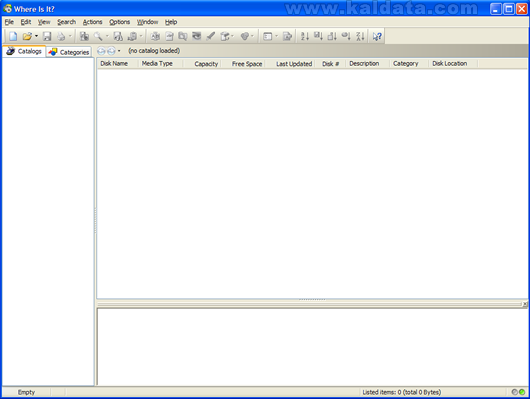Create a new catalog with blank-page icon

tap(13, 36)
